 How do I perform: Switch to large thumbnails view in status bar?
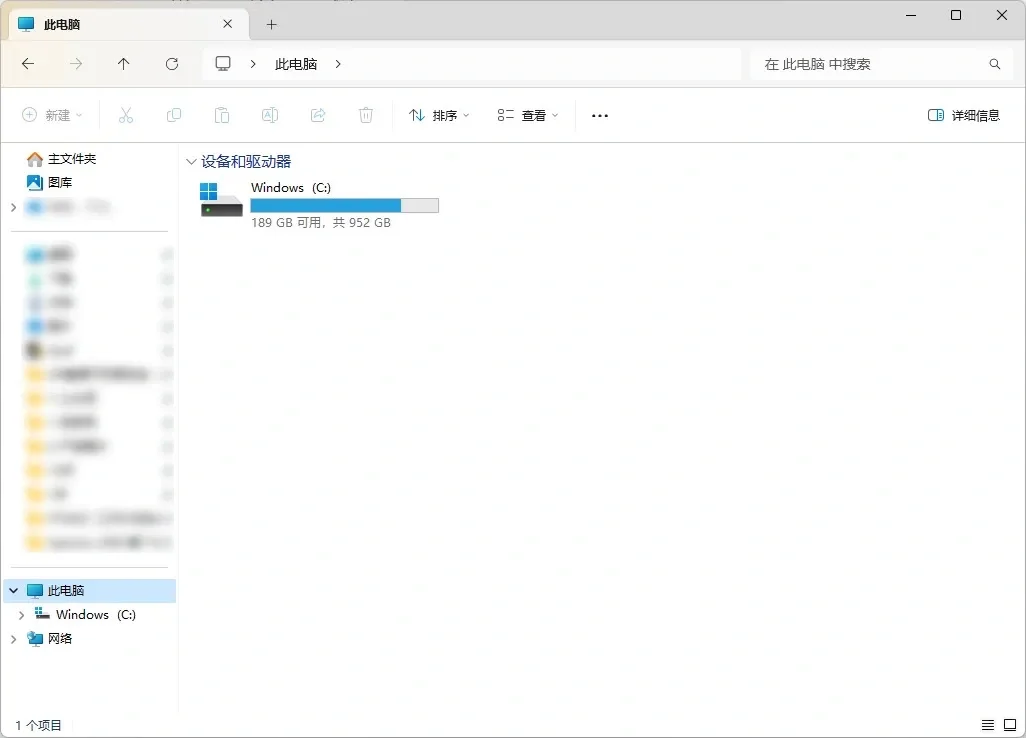[1010, 725]
